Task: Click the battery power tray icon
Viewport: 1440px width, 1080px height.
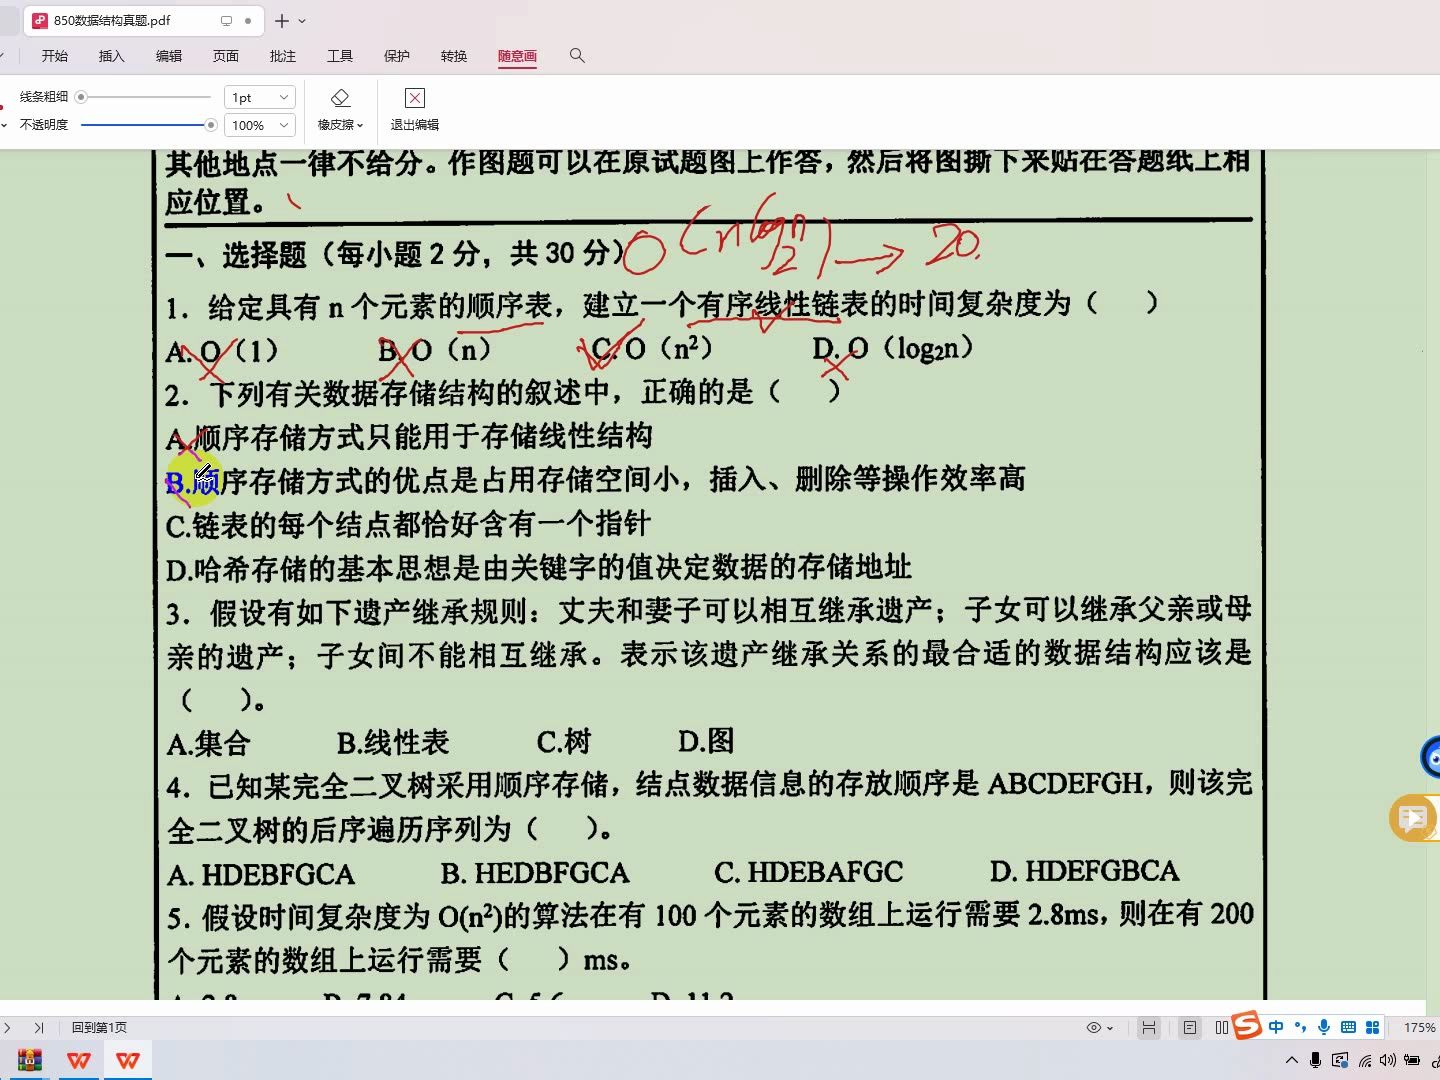Action: click(1412, 1060)
